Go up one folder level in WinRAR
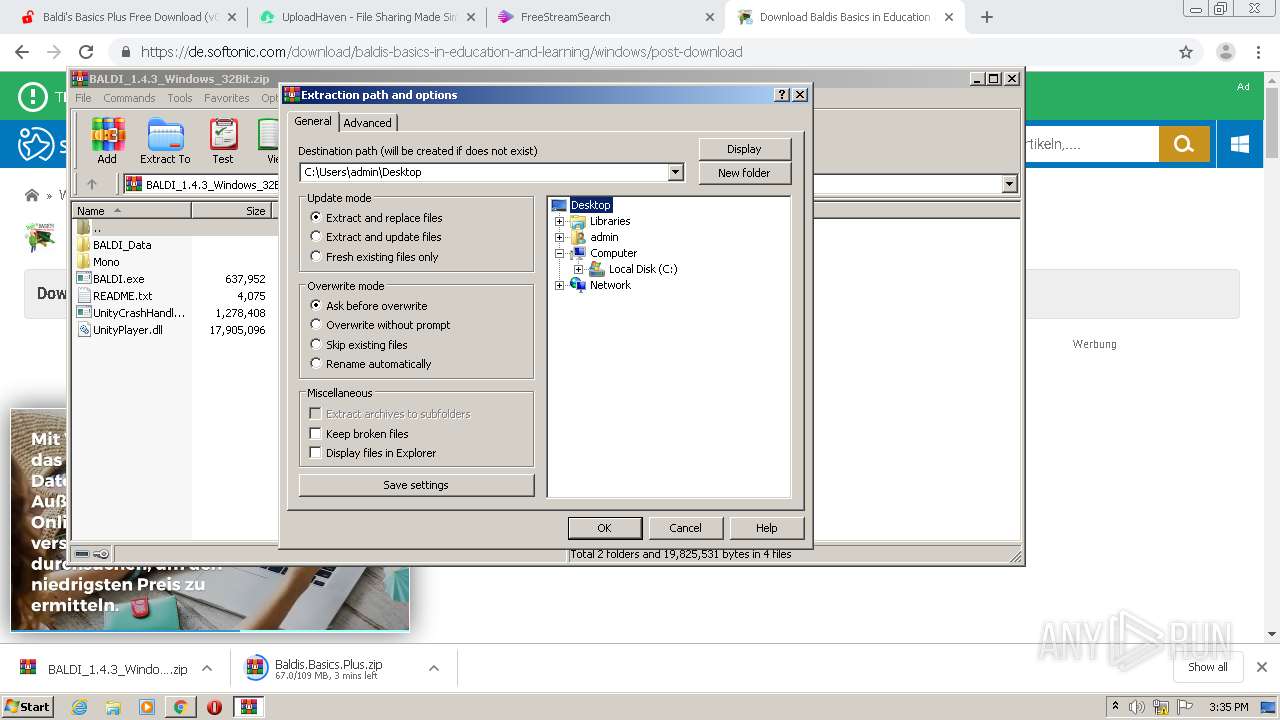This screenshot has width=1280, height=720. [92, 184]
